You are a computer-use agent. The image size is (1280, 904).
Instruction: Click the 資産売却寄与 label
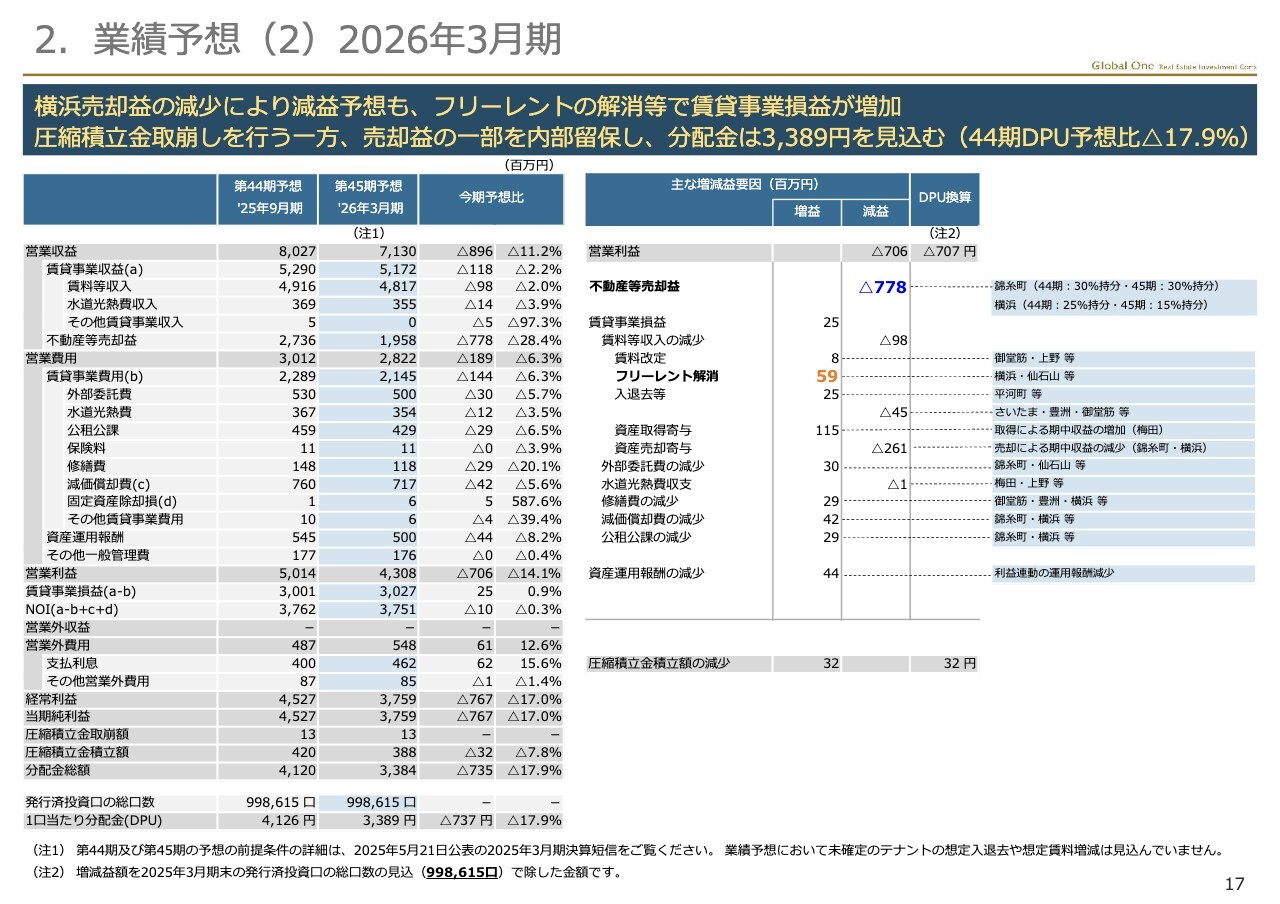tap(653, 448)
